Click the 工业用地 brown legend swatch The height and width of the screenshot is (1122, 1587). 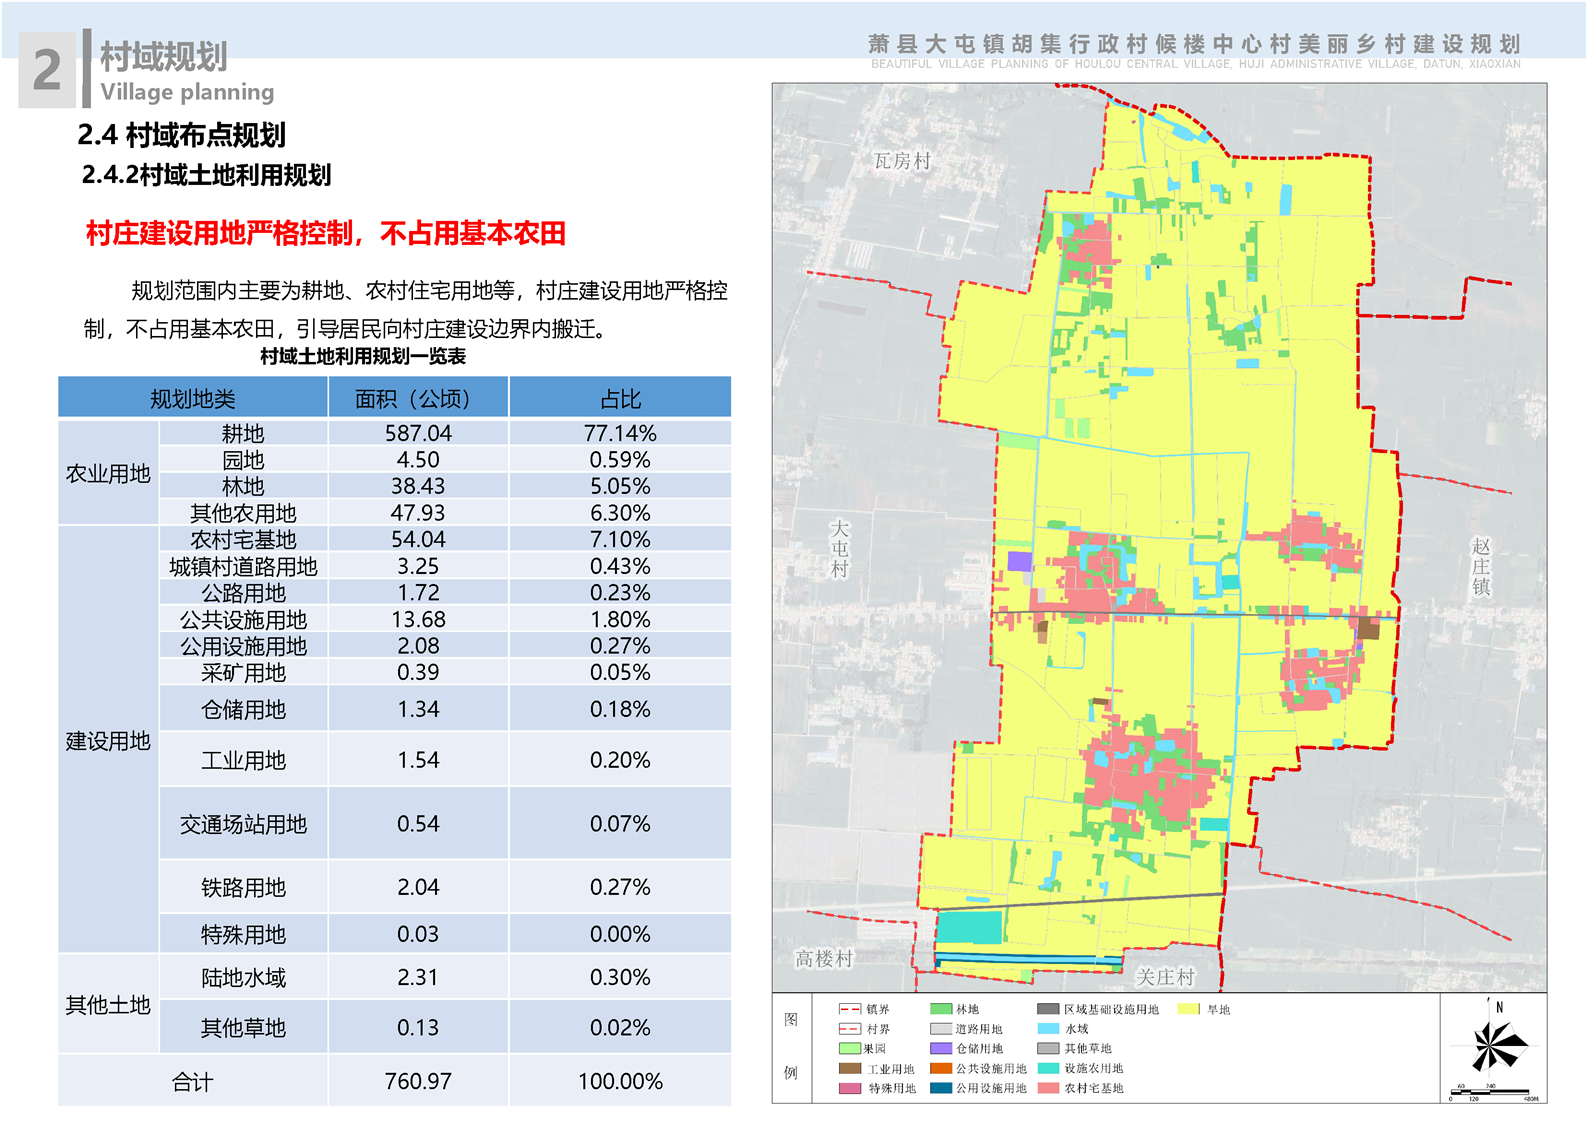(x=850, y=1068)
